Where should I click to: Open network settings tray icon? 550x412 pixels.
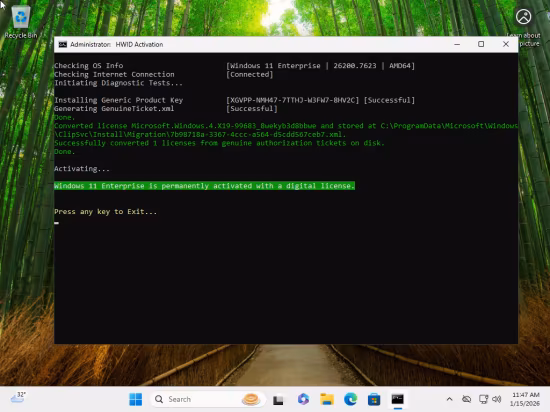[x=483, y=399]
